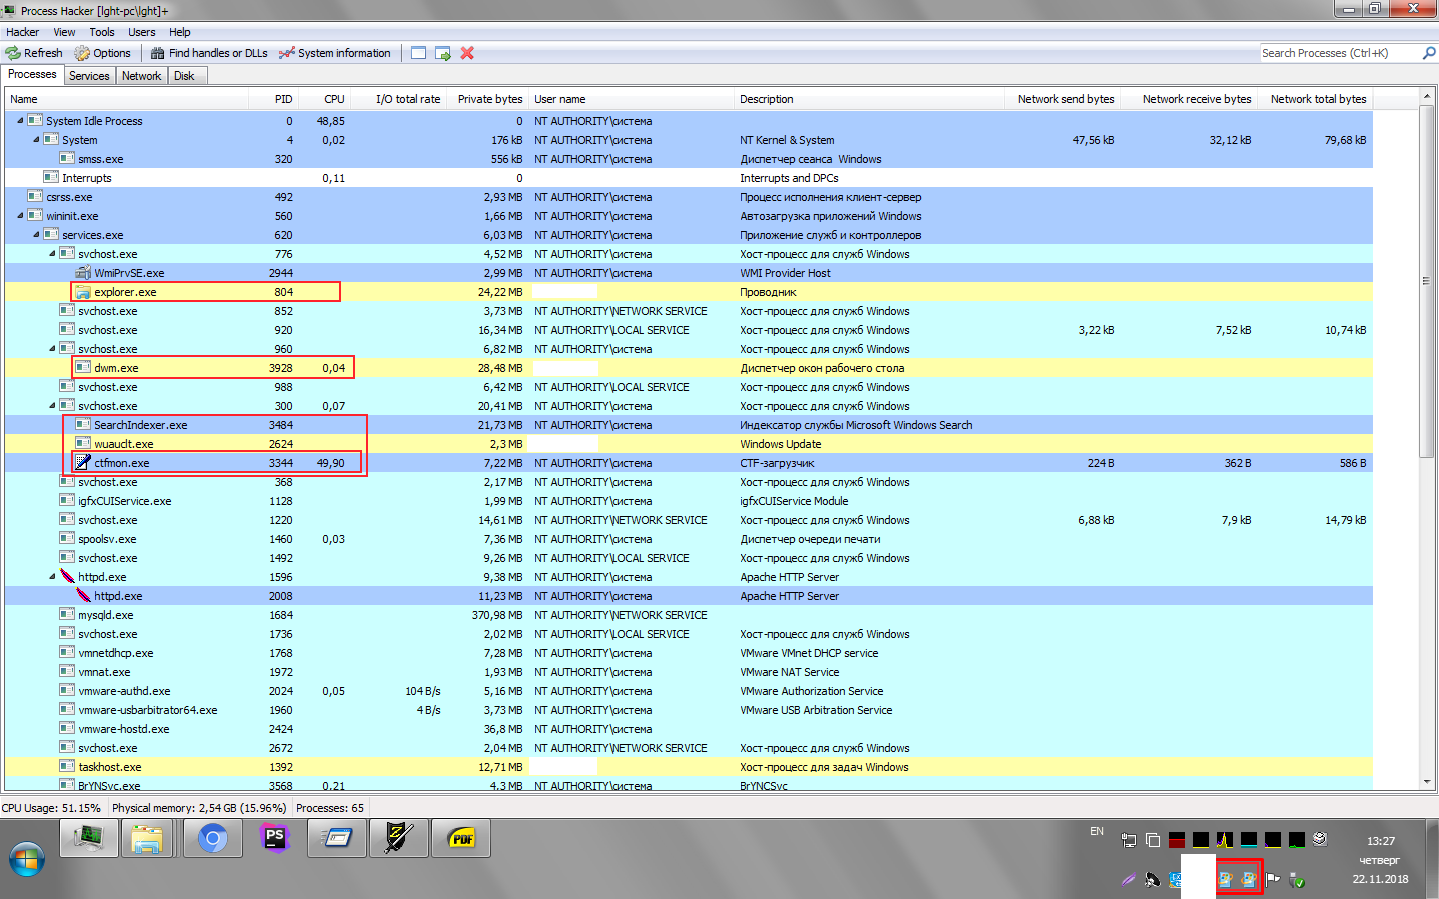
Task: Select the vmware-authd.exe process row
Action: coord(689,691)
